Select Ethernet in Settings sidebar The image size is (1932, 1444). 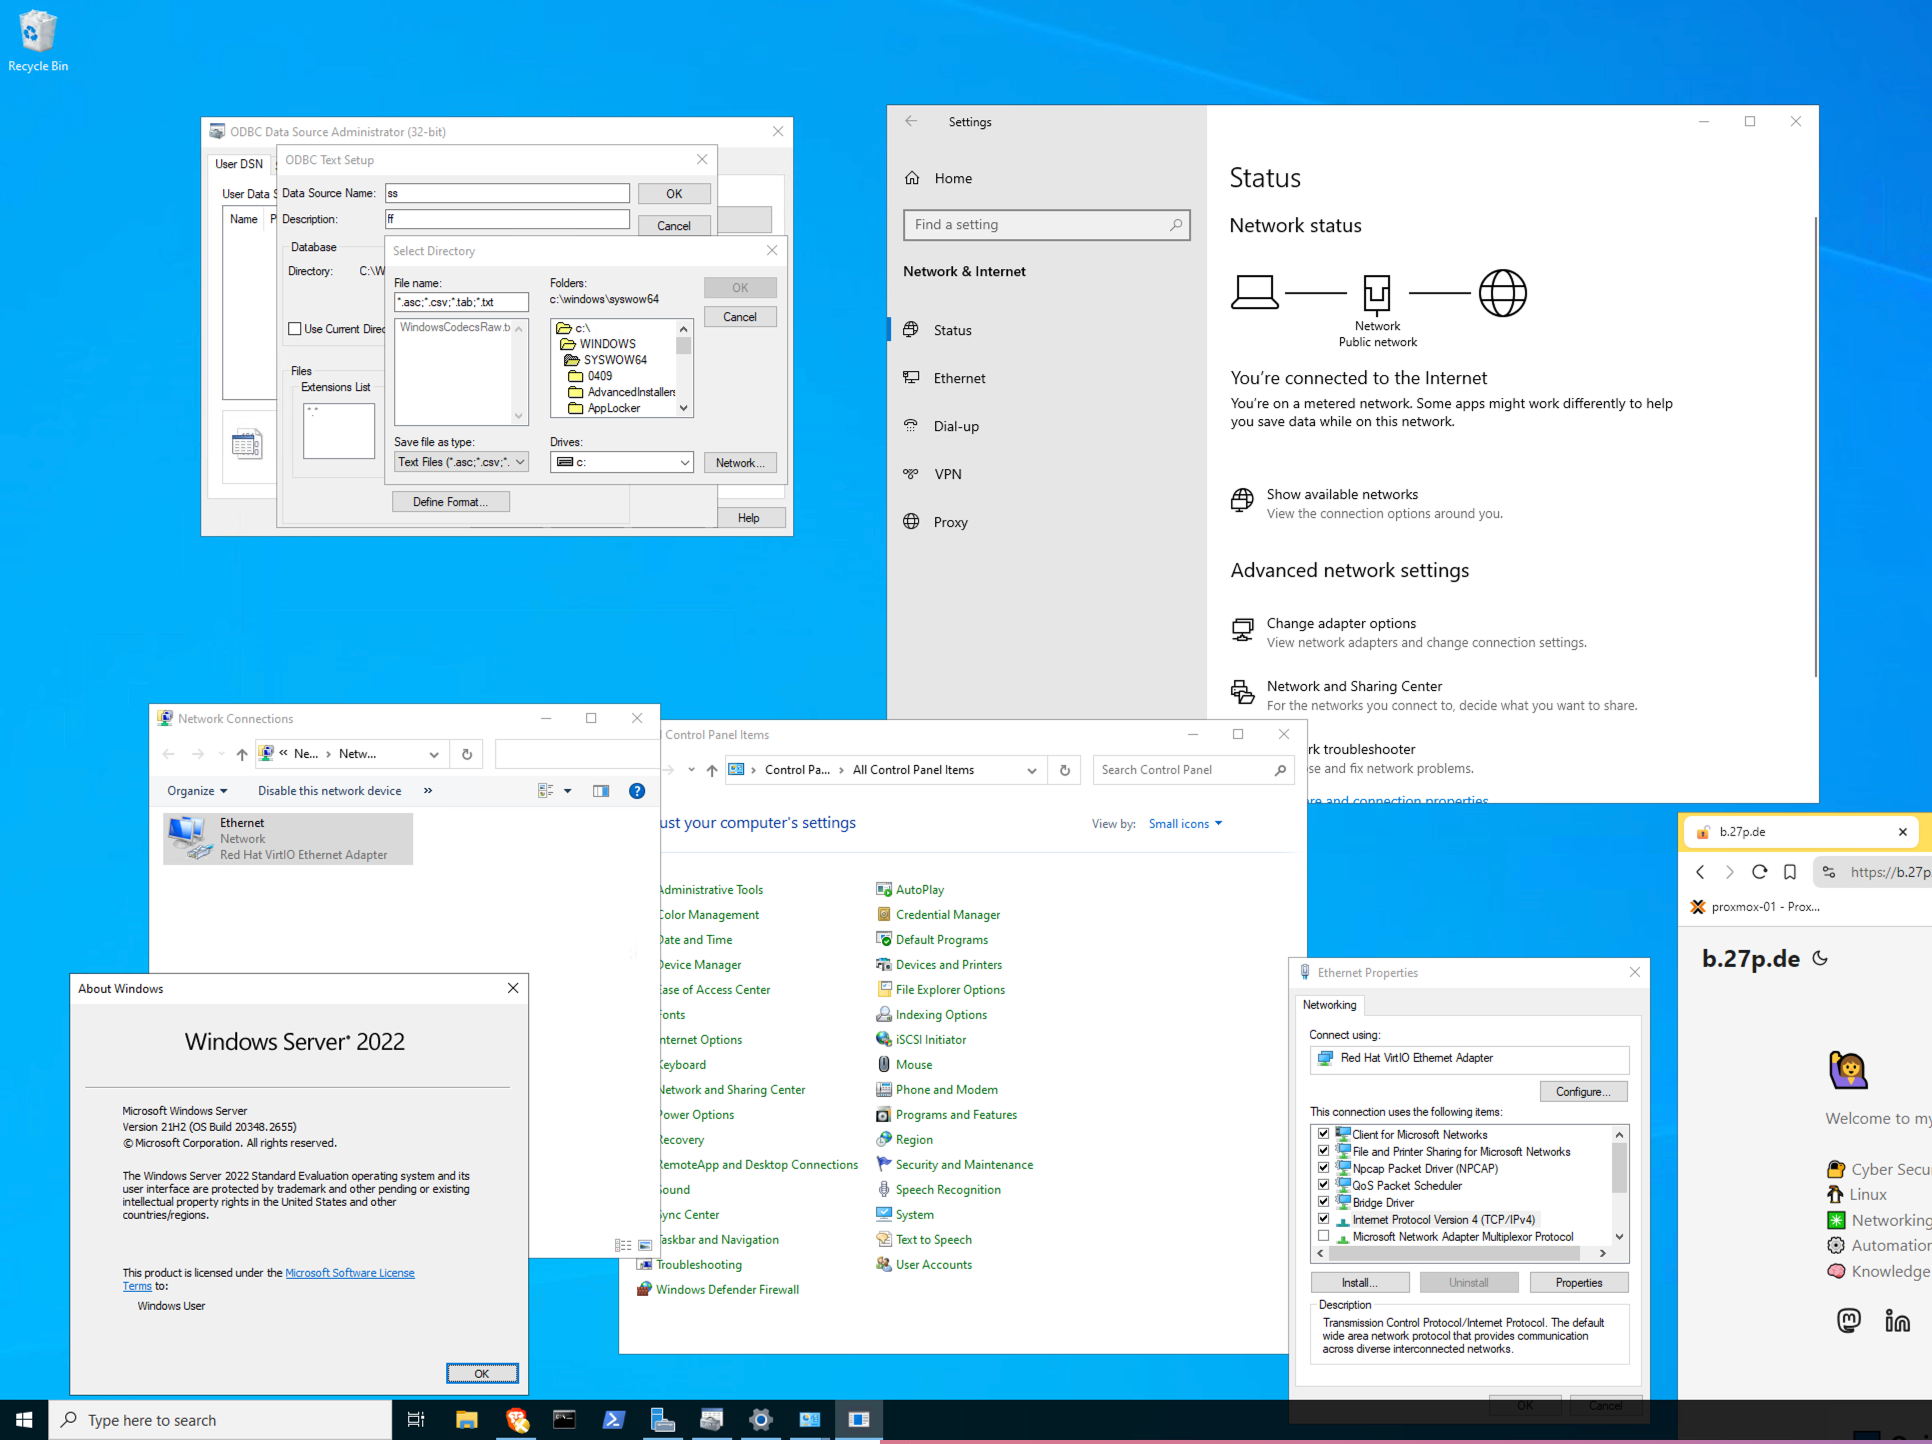[959, 378]
